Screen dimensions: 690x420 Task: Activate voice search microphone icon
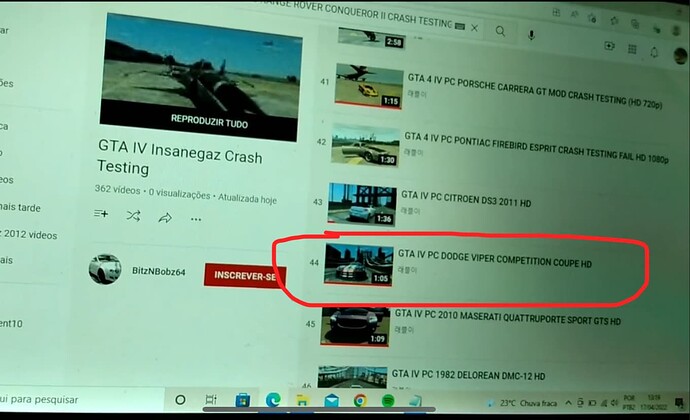pyautogui.click(x=530, y=35)
